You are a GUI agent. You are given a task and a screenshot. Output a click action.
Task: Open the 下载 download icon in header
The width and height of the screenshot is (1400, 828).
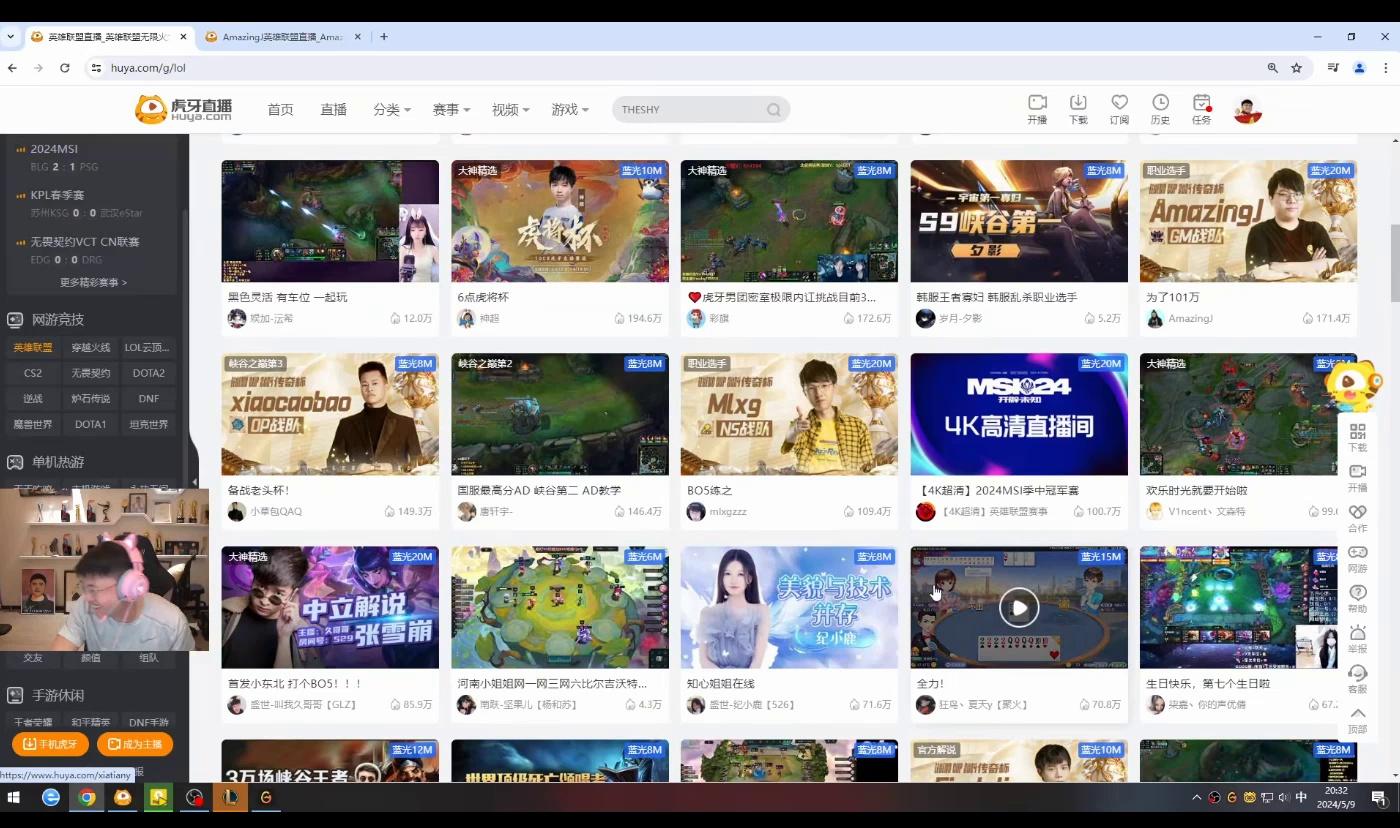(x=1078, y=104)
